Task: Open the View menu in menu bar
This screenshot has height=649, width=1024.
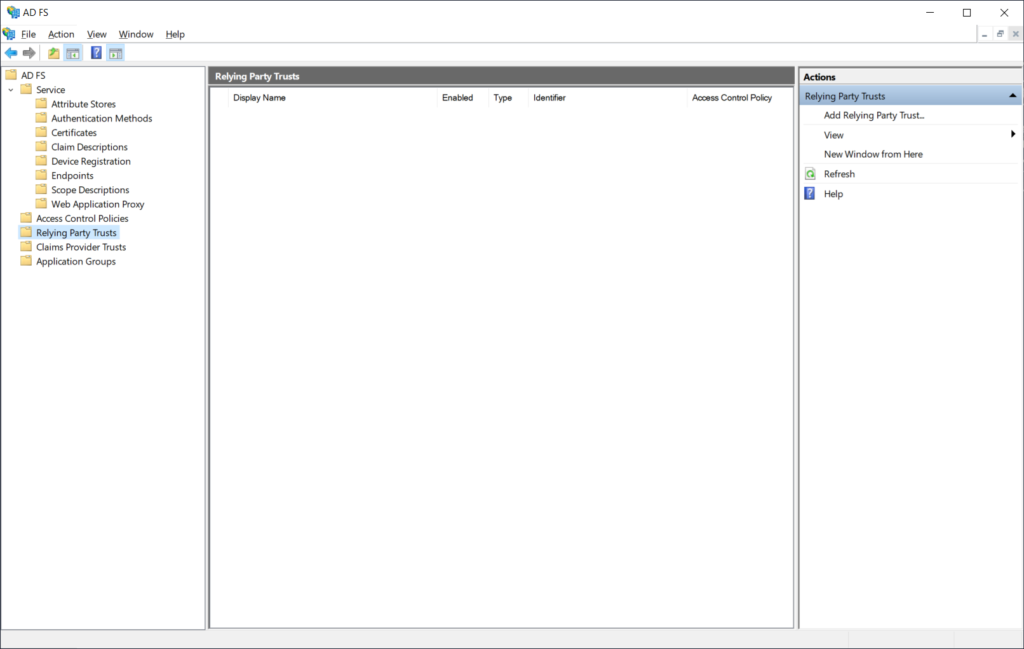Action: tap(97, 34)
